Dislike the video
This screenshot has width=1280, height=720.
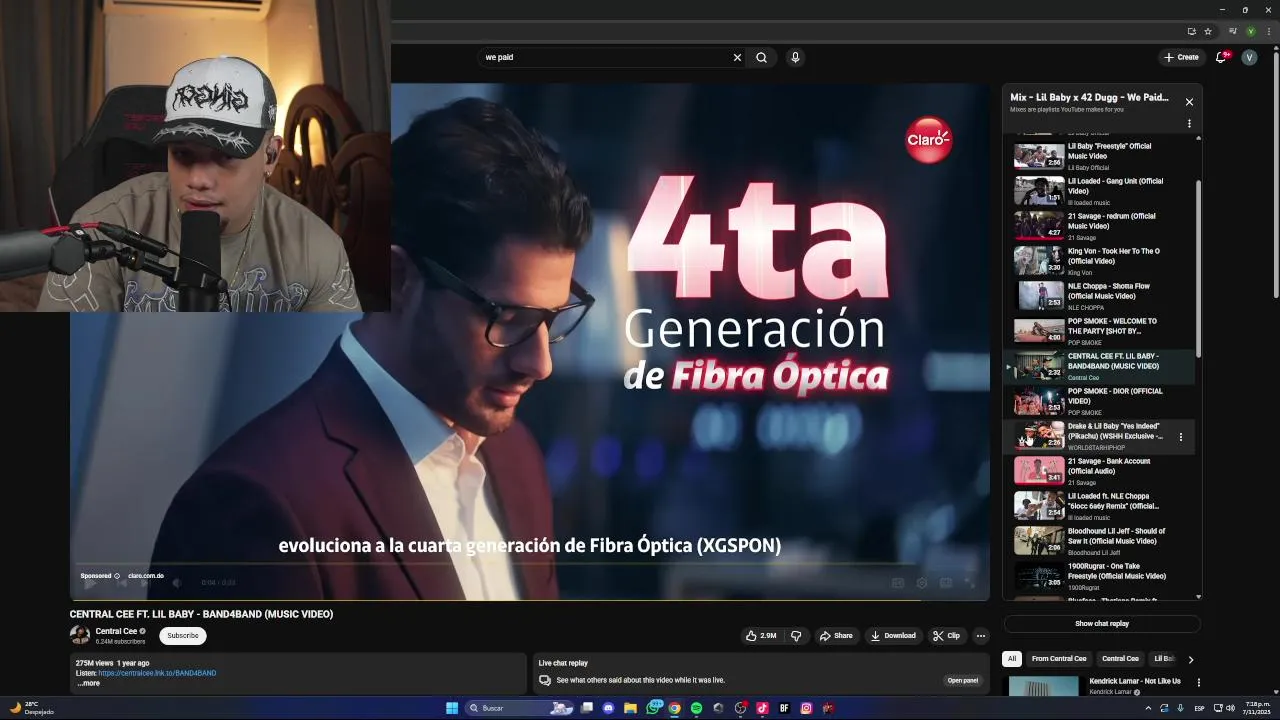coord(796,636)
